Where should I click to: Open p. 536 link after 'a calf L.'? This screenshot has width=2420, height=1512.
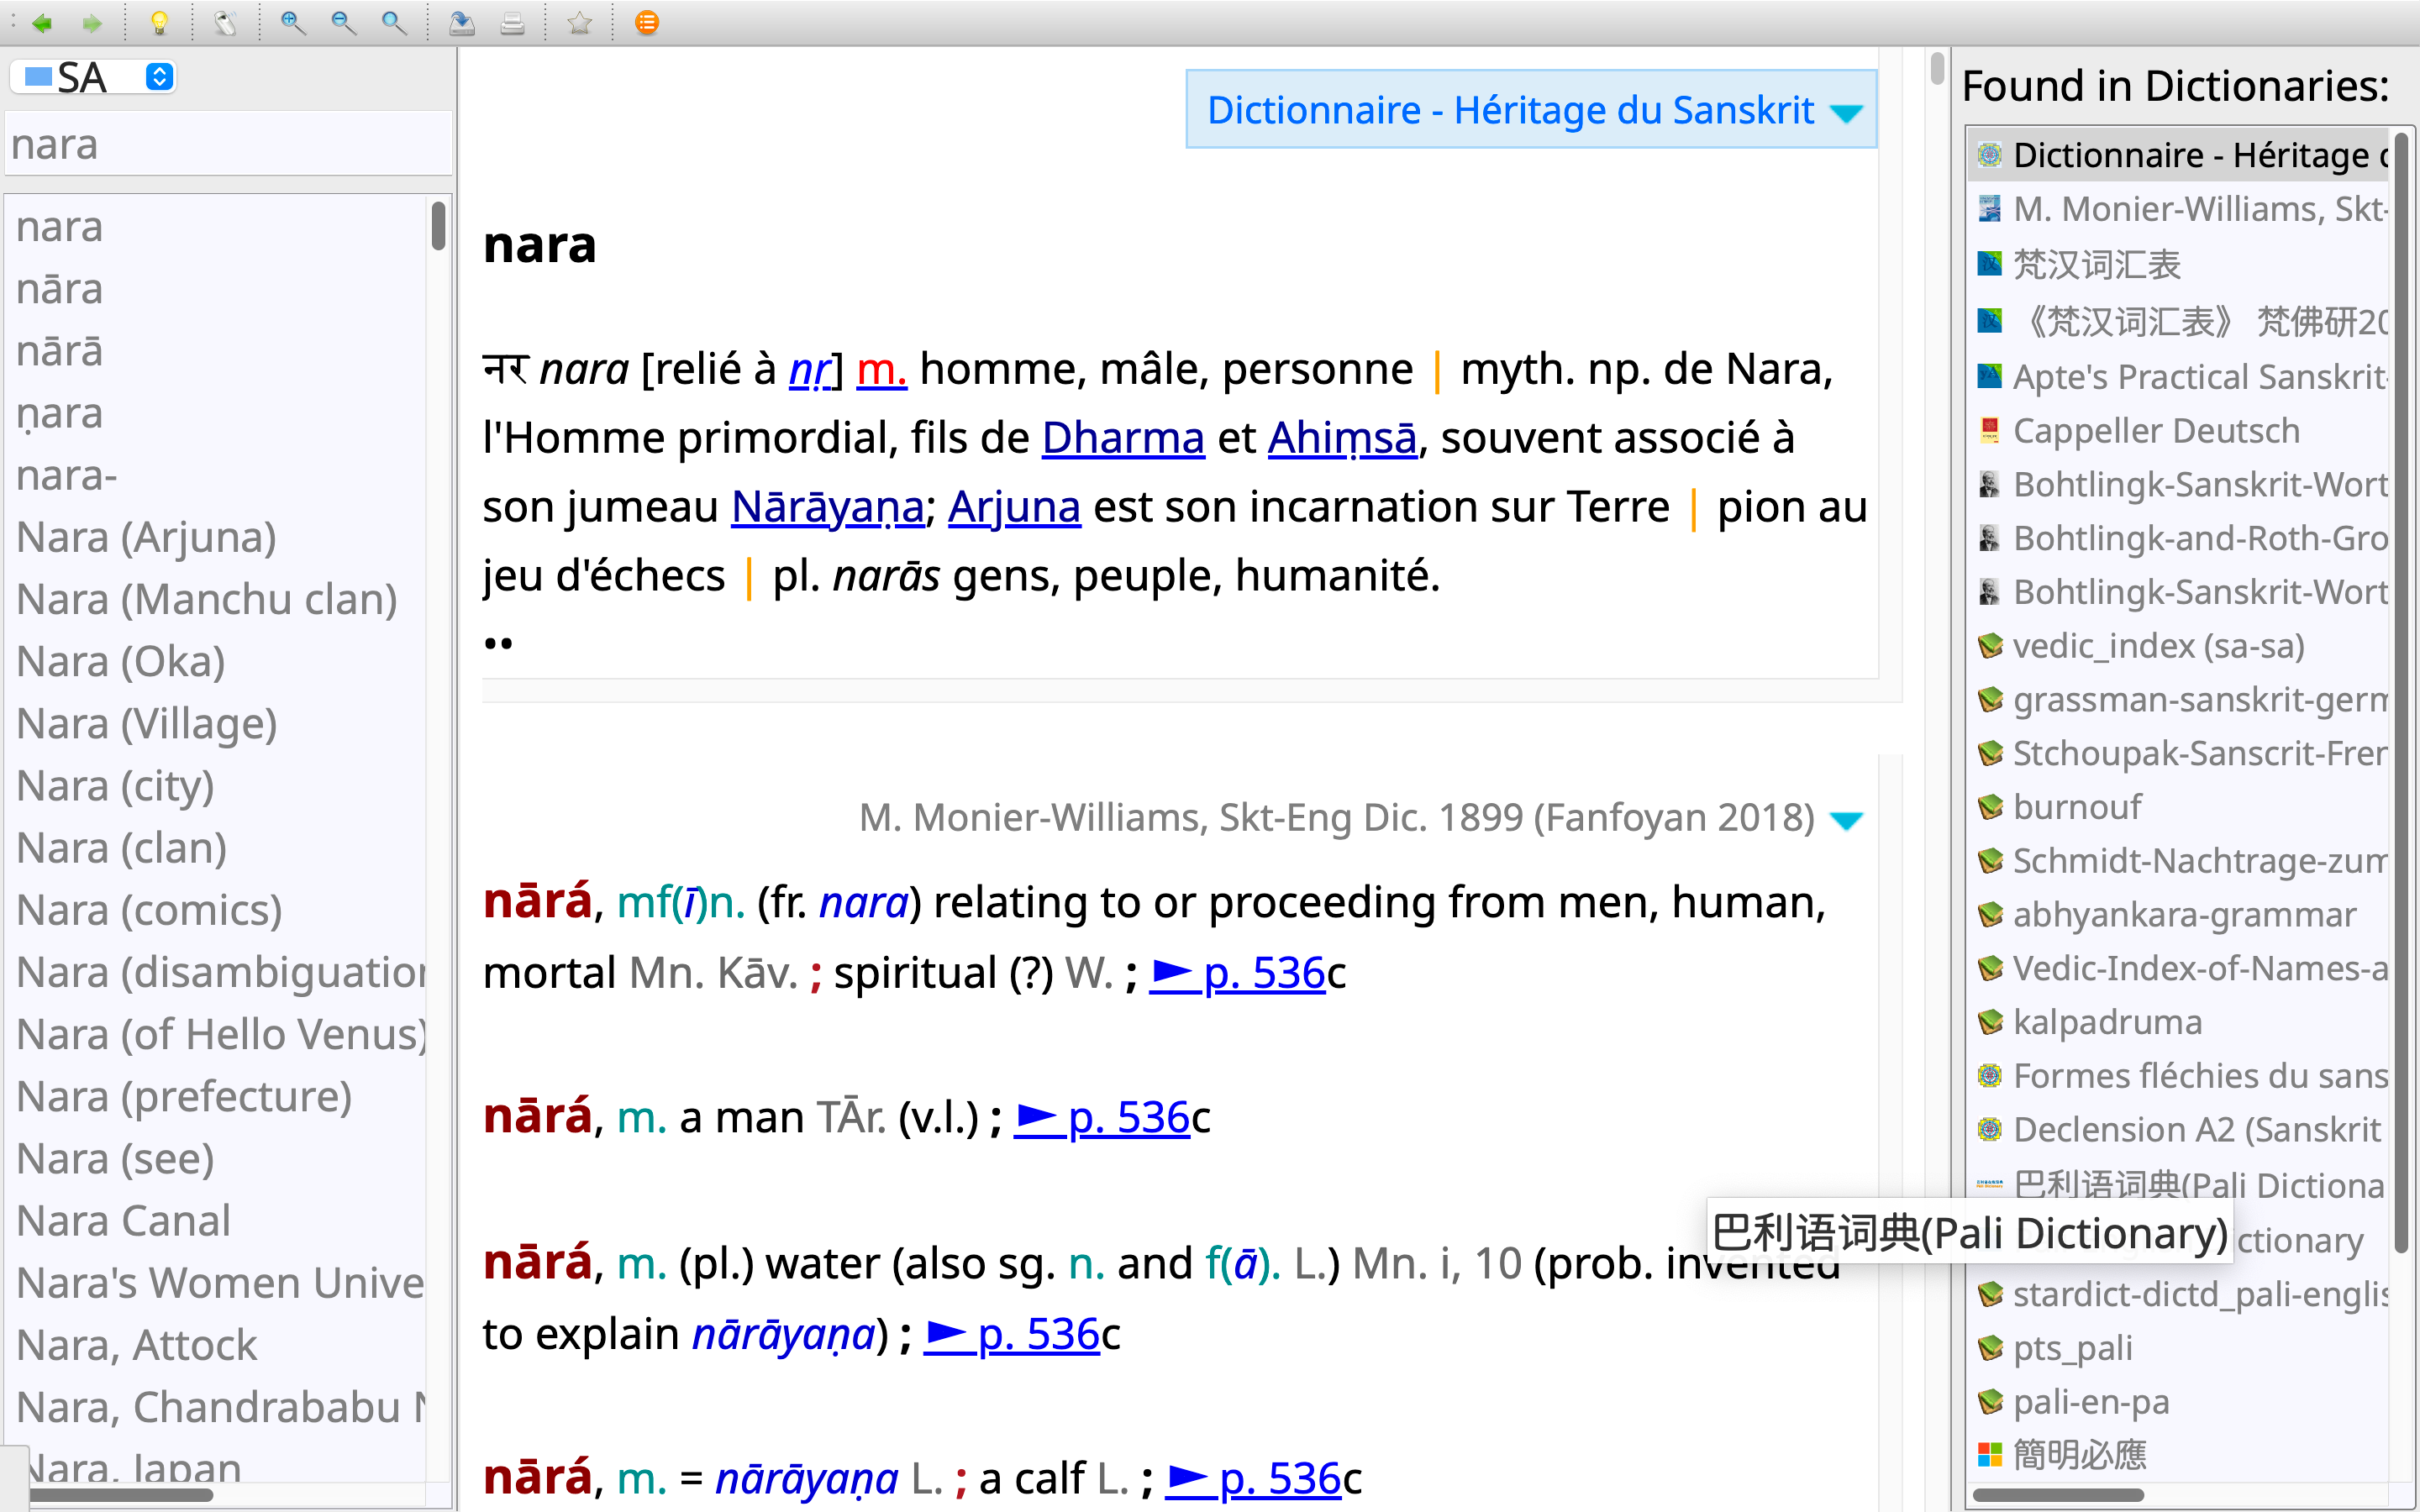pyautogui.click(x=1254, y=1478)
